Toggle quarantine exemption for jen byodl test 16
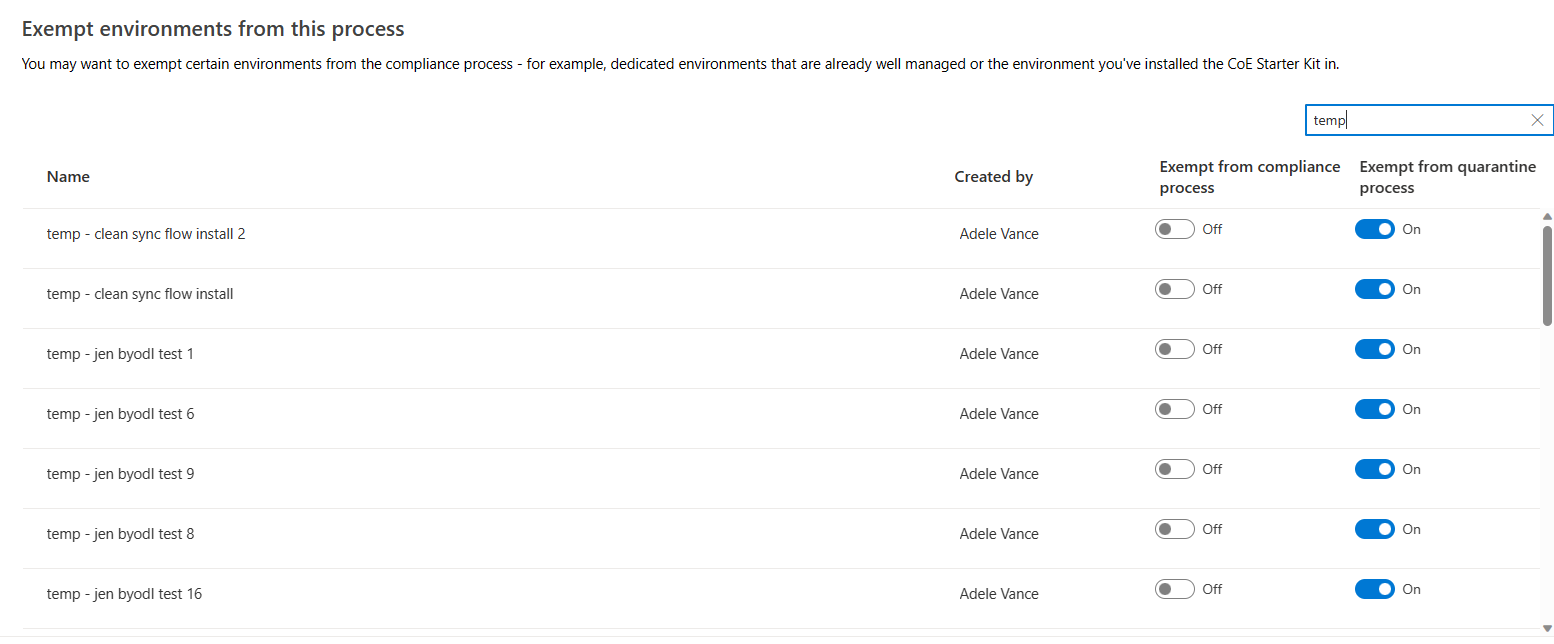The width and height of the screenshot is (1554, 644). click(1374, 590)
